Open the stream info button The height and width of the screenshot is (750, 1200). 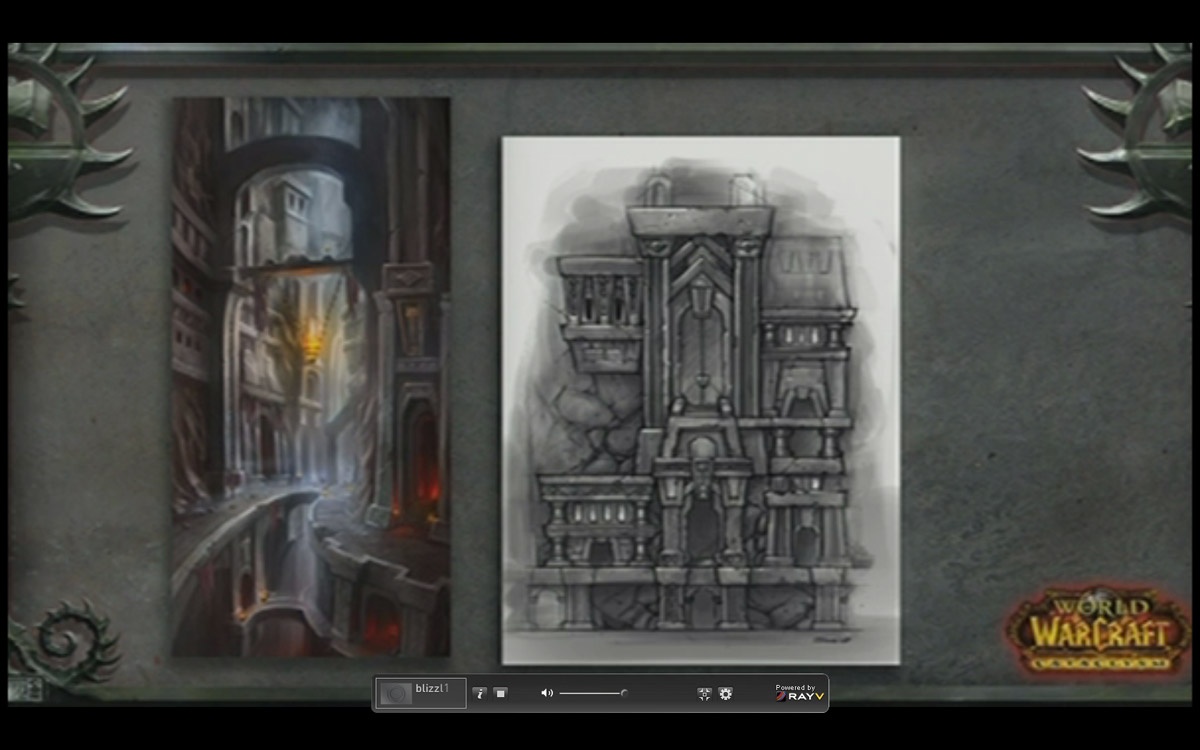click(480, 693)
